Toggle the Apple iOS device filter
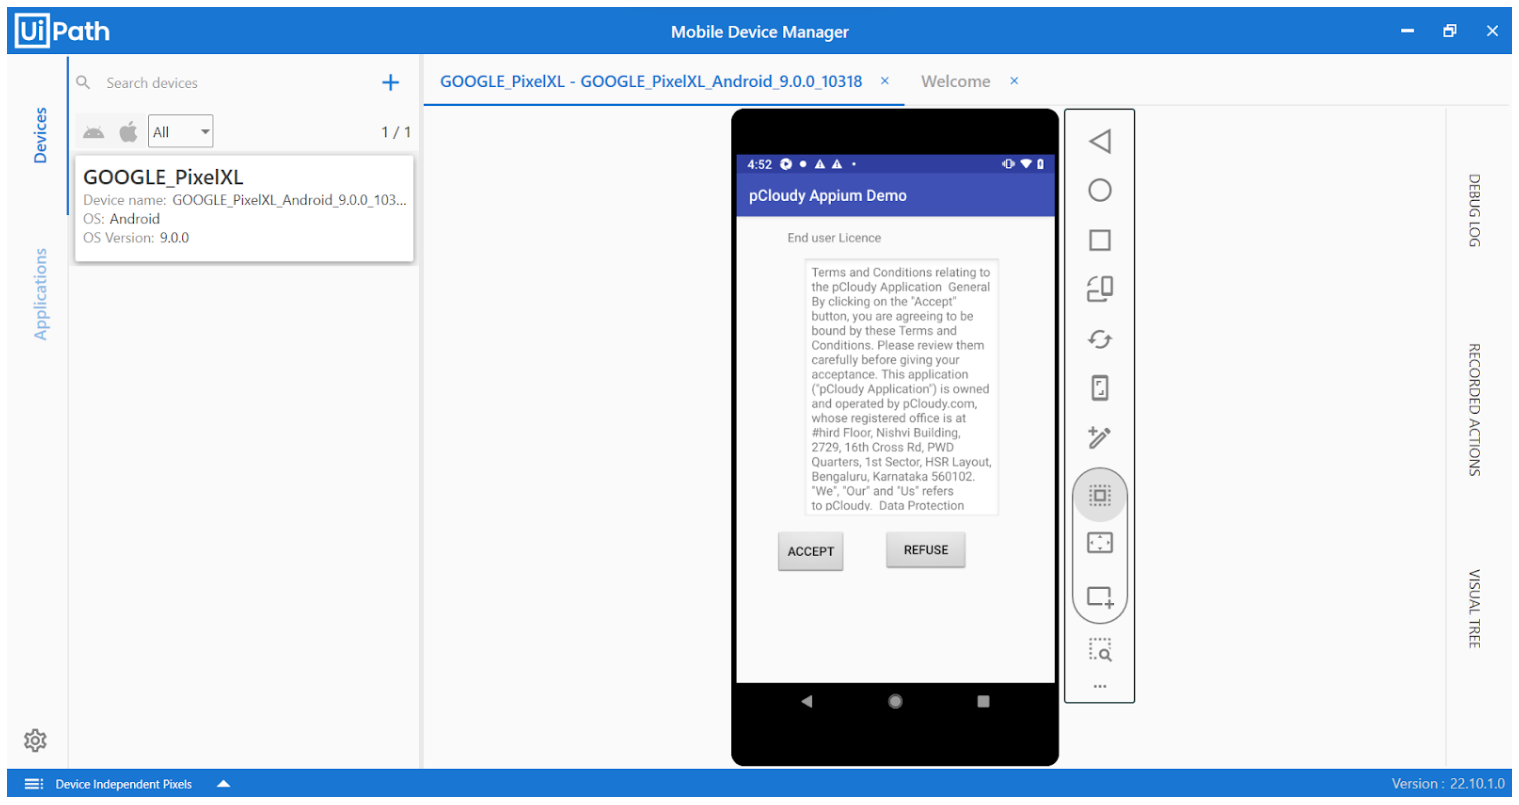 pyautogui.click(x=128, y=132)
